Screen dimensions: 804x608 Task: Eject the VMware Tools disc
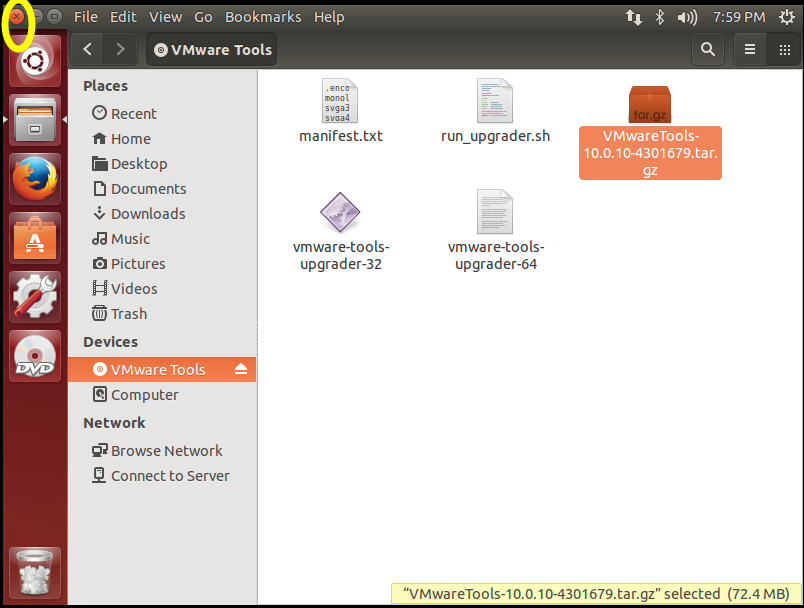tap(240, 369)
